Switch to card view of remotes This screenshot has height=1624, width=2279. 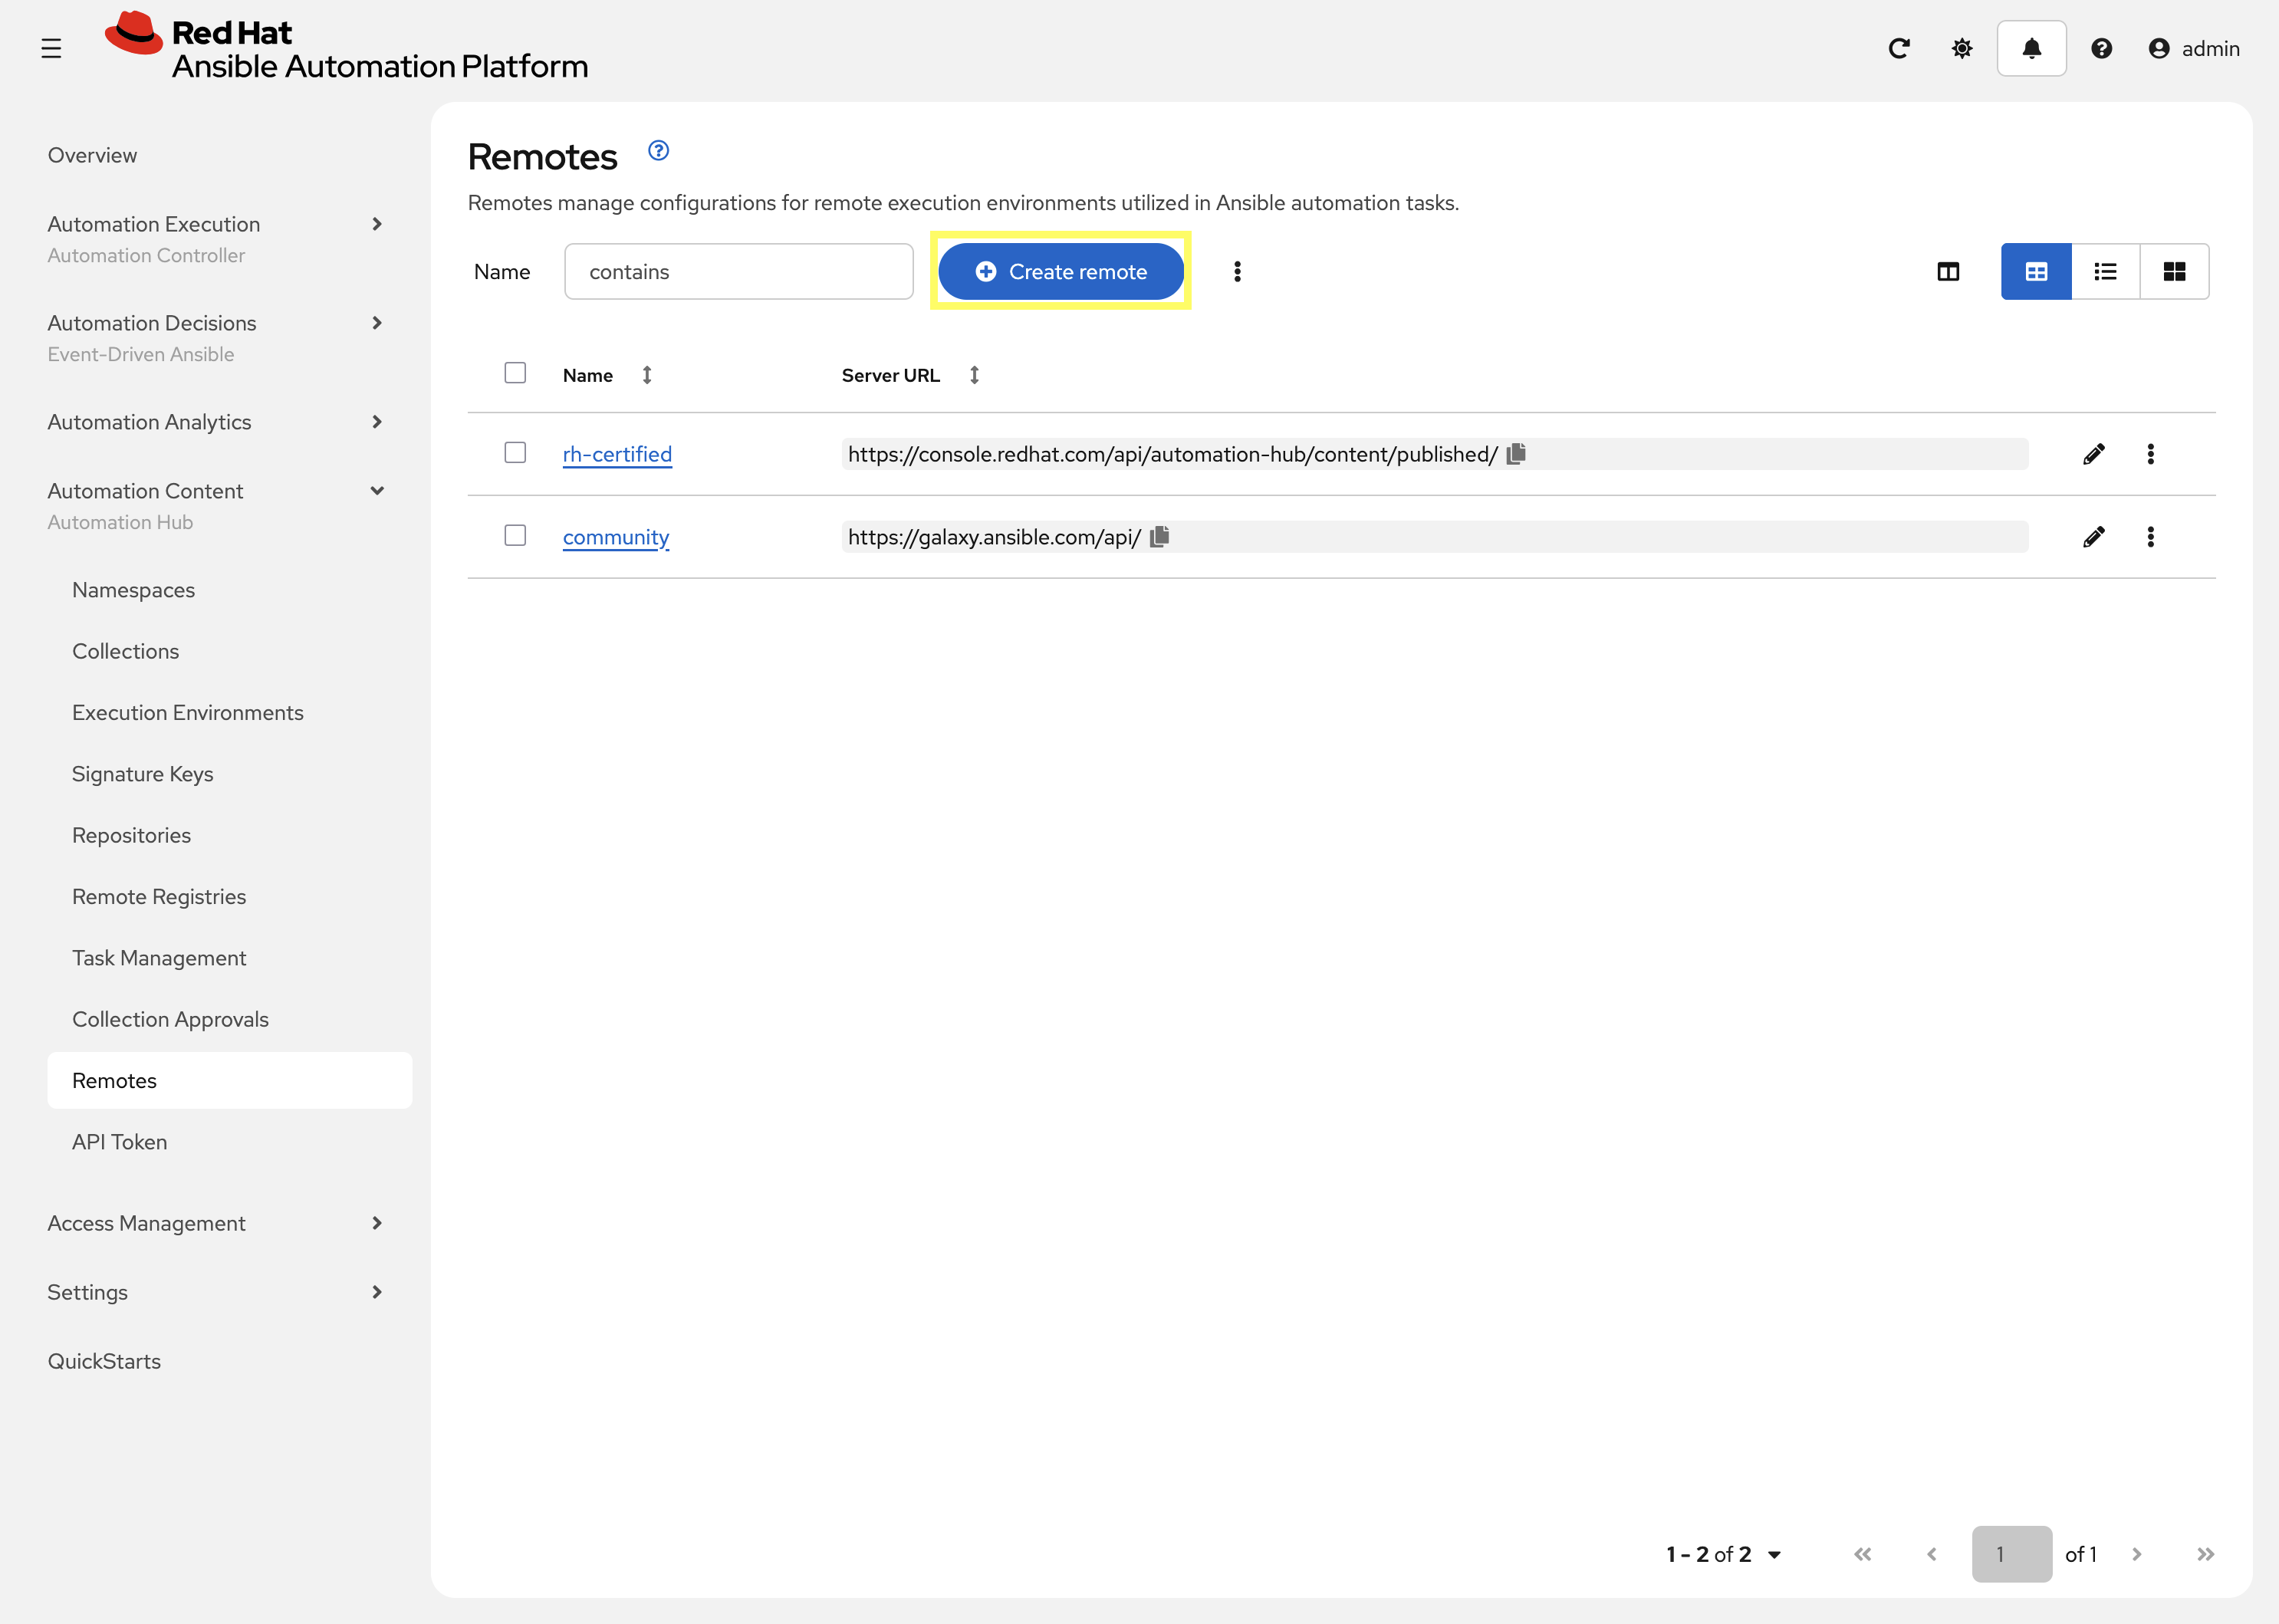tap(2174, 271)
